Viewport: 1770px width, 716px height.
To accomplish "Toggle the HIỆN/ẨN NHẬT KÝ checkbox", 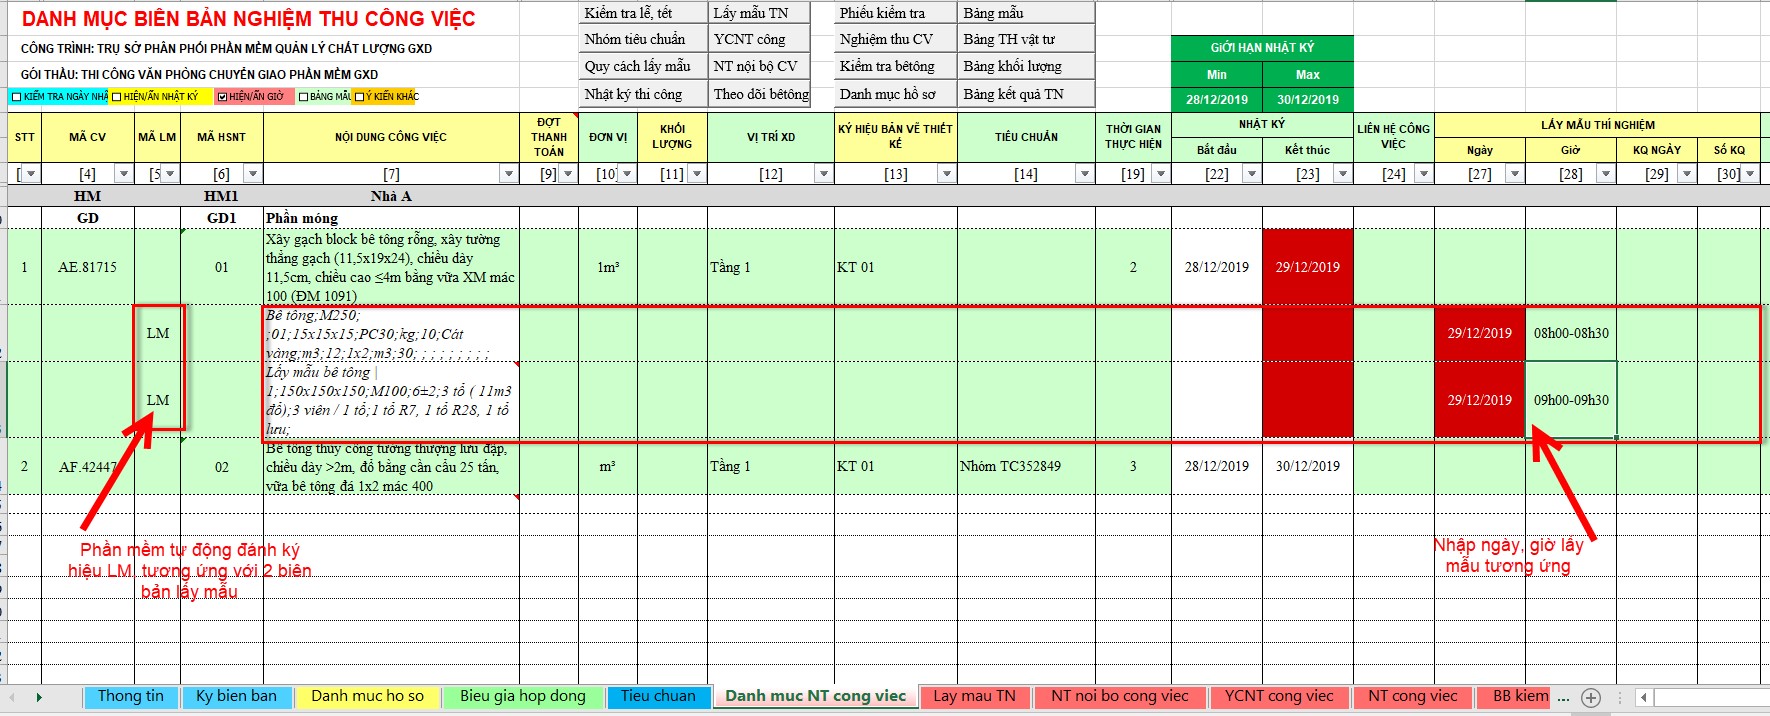I will 117,97.
